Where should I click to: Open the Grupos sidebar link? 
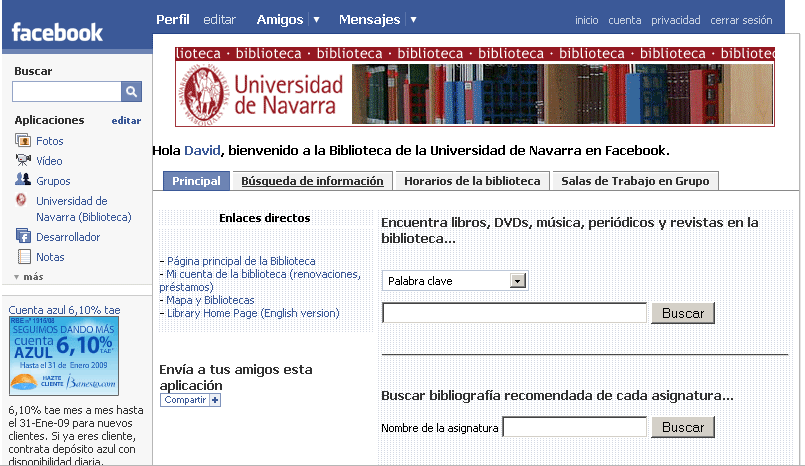point(53,181)
